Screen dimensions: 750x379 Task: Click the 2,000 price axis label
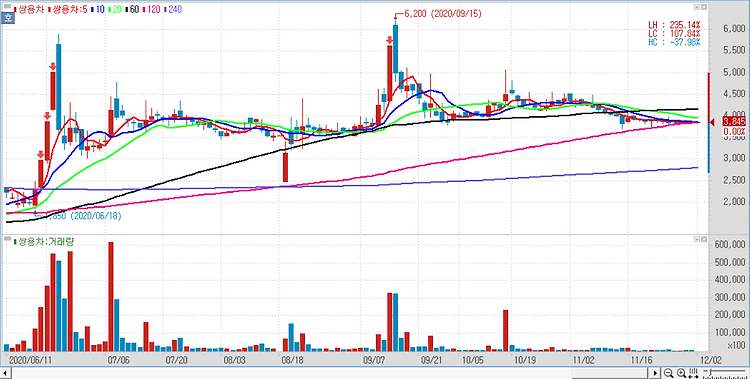click(x=733, y=201)
